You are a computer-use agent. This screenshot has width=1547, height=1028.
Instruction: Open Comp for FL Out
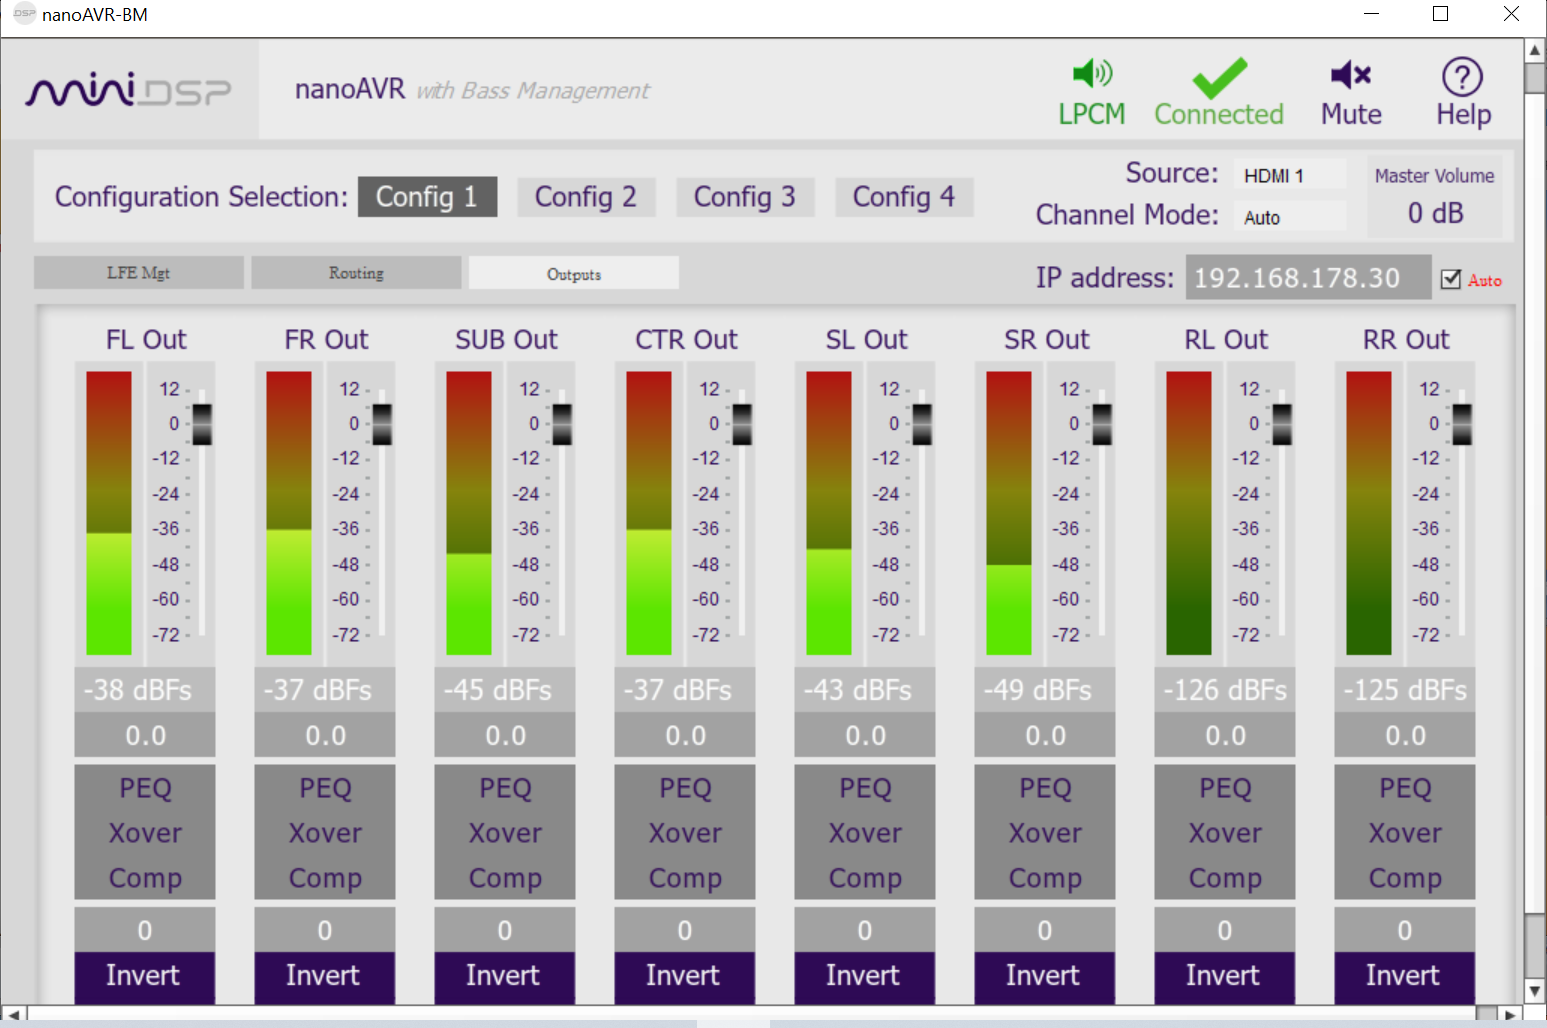click(145, 878)
